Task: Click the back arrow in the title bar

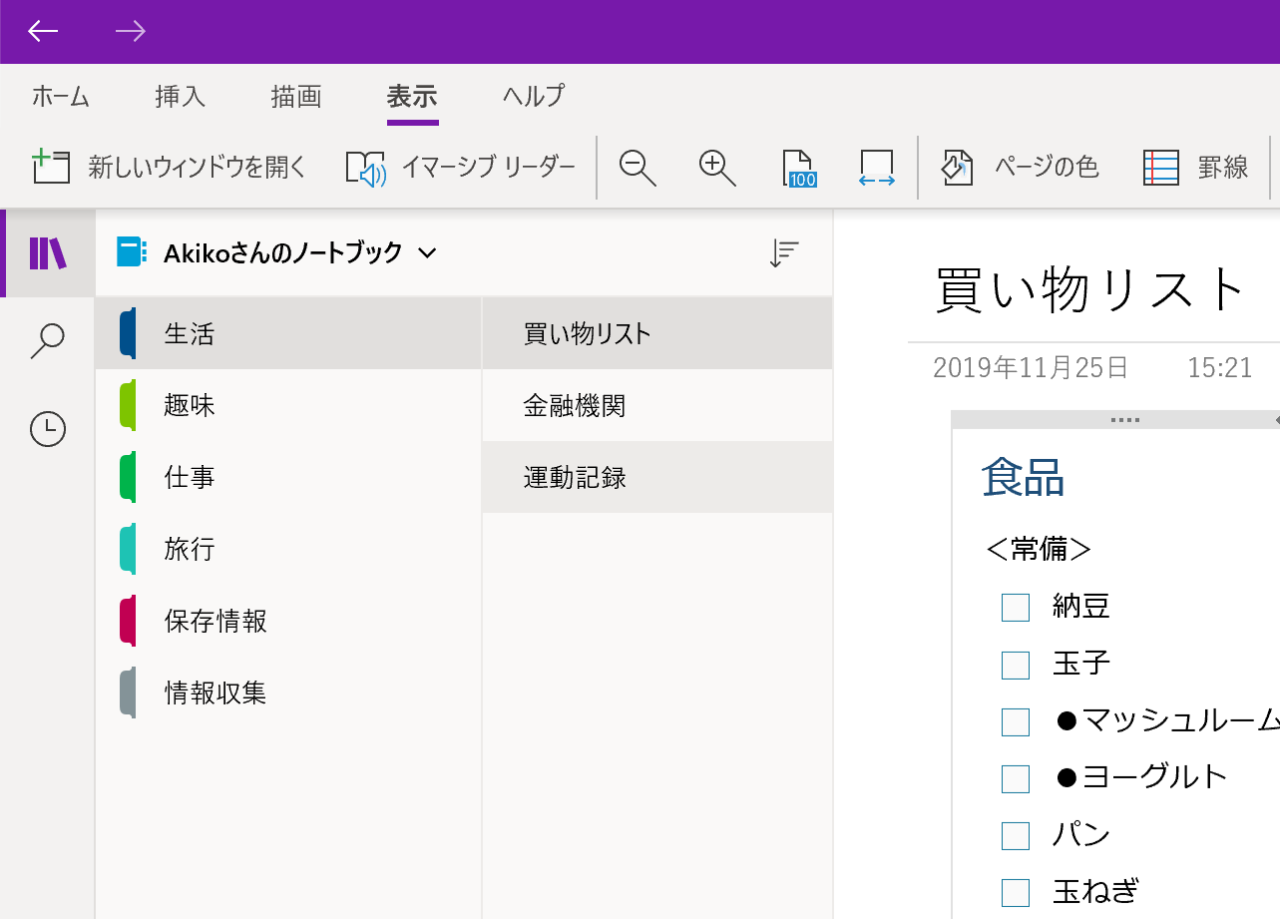Action: pos(43,31)
